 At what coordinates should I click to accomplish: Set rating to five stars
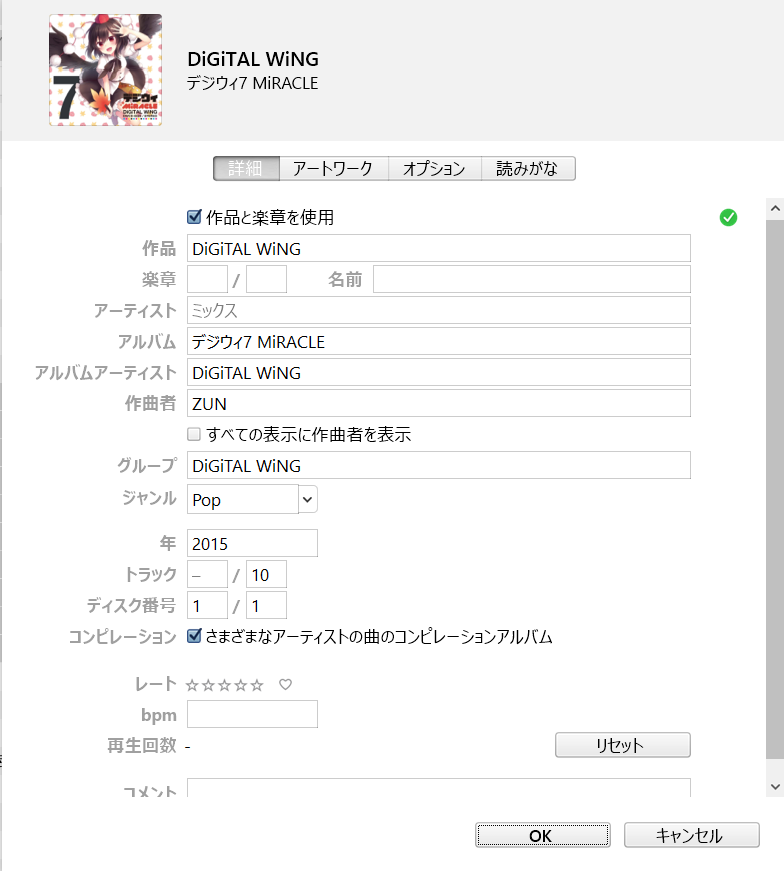(x=257, y=685)
